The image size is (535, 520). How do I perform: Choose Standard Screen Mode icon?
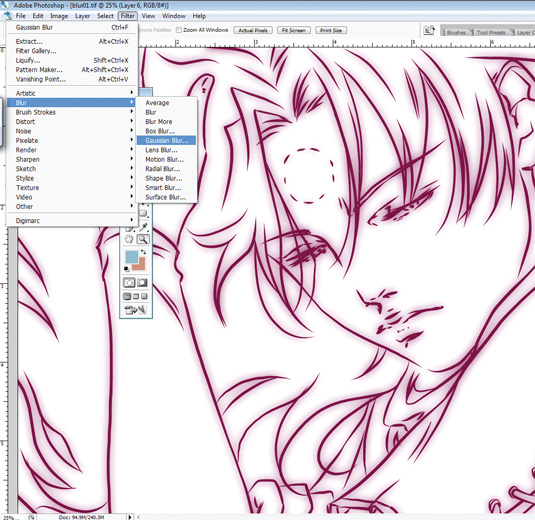pyautogui.click(x=127, y=296)
